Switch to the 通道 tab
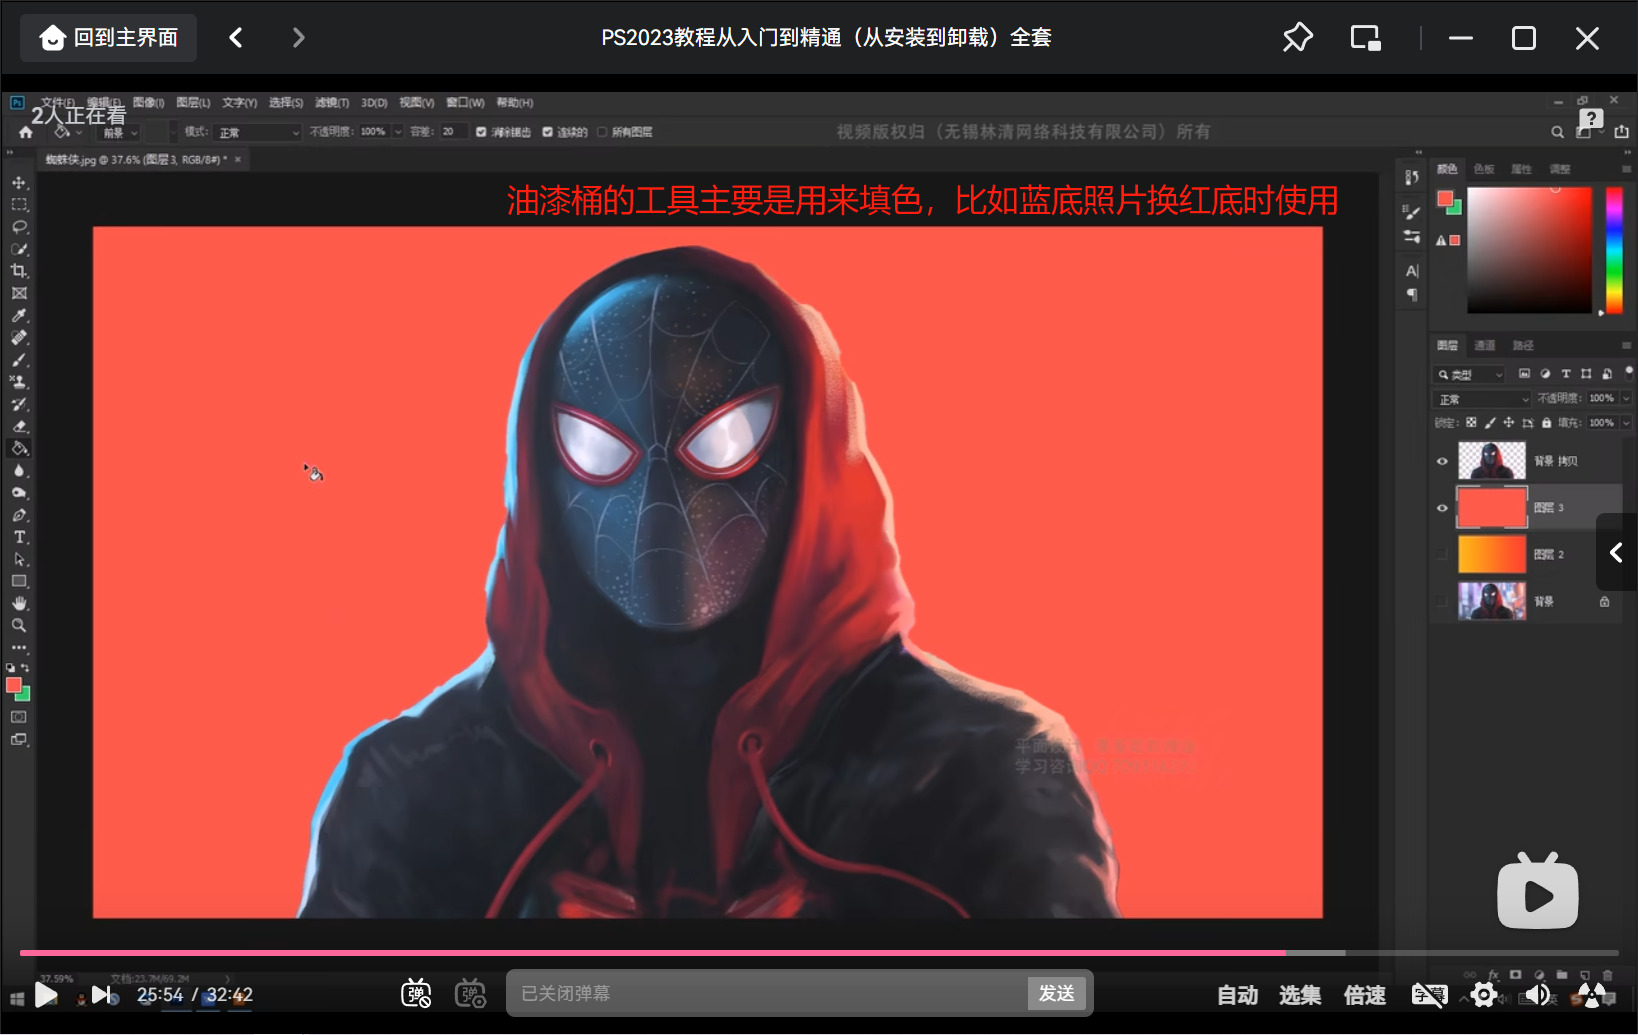 pyautogui.click(x=1485, y=345)
